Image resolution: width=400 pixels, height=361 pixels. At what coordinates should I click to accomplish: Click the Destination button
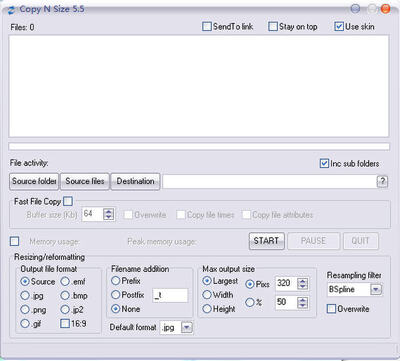tap(135, 182)
